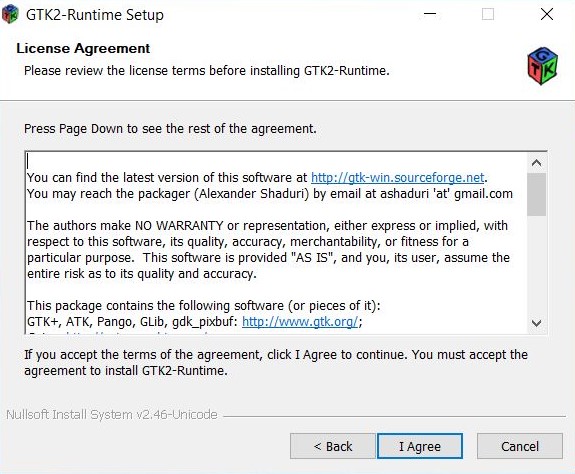The width and height of the screenshot is (575, 474).
Task: Click the empty scrollbar track below the thumb
Action: tap(536, 265)
